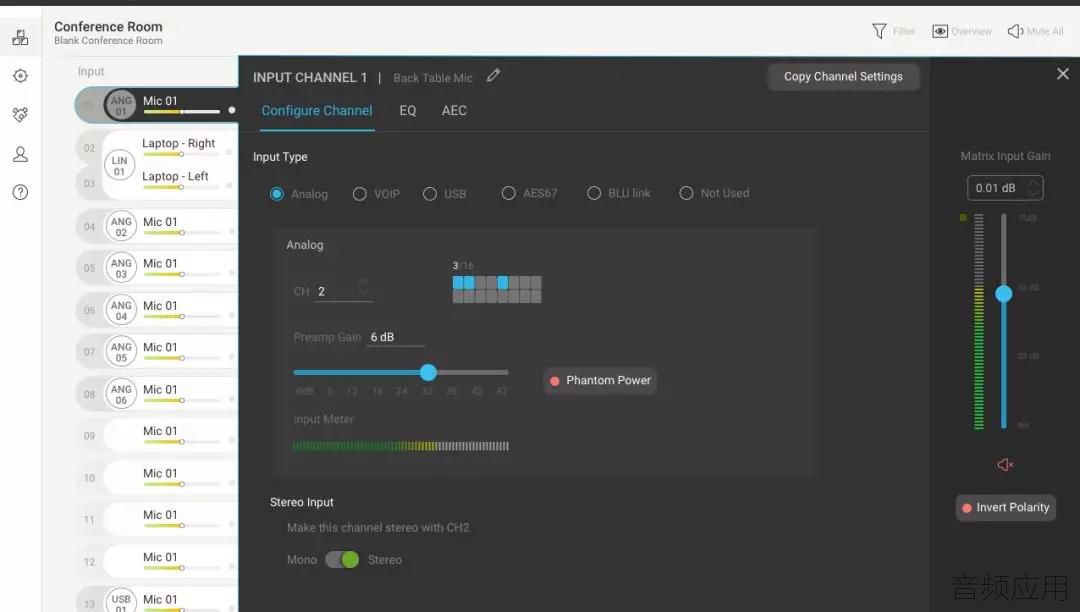The width and height of the screenshot is (1080, 612).
Task: Toggle the Mono/Stereo switch
Action: coord(342,560)
